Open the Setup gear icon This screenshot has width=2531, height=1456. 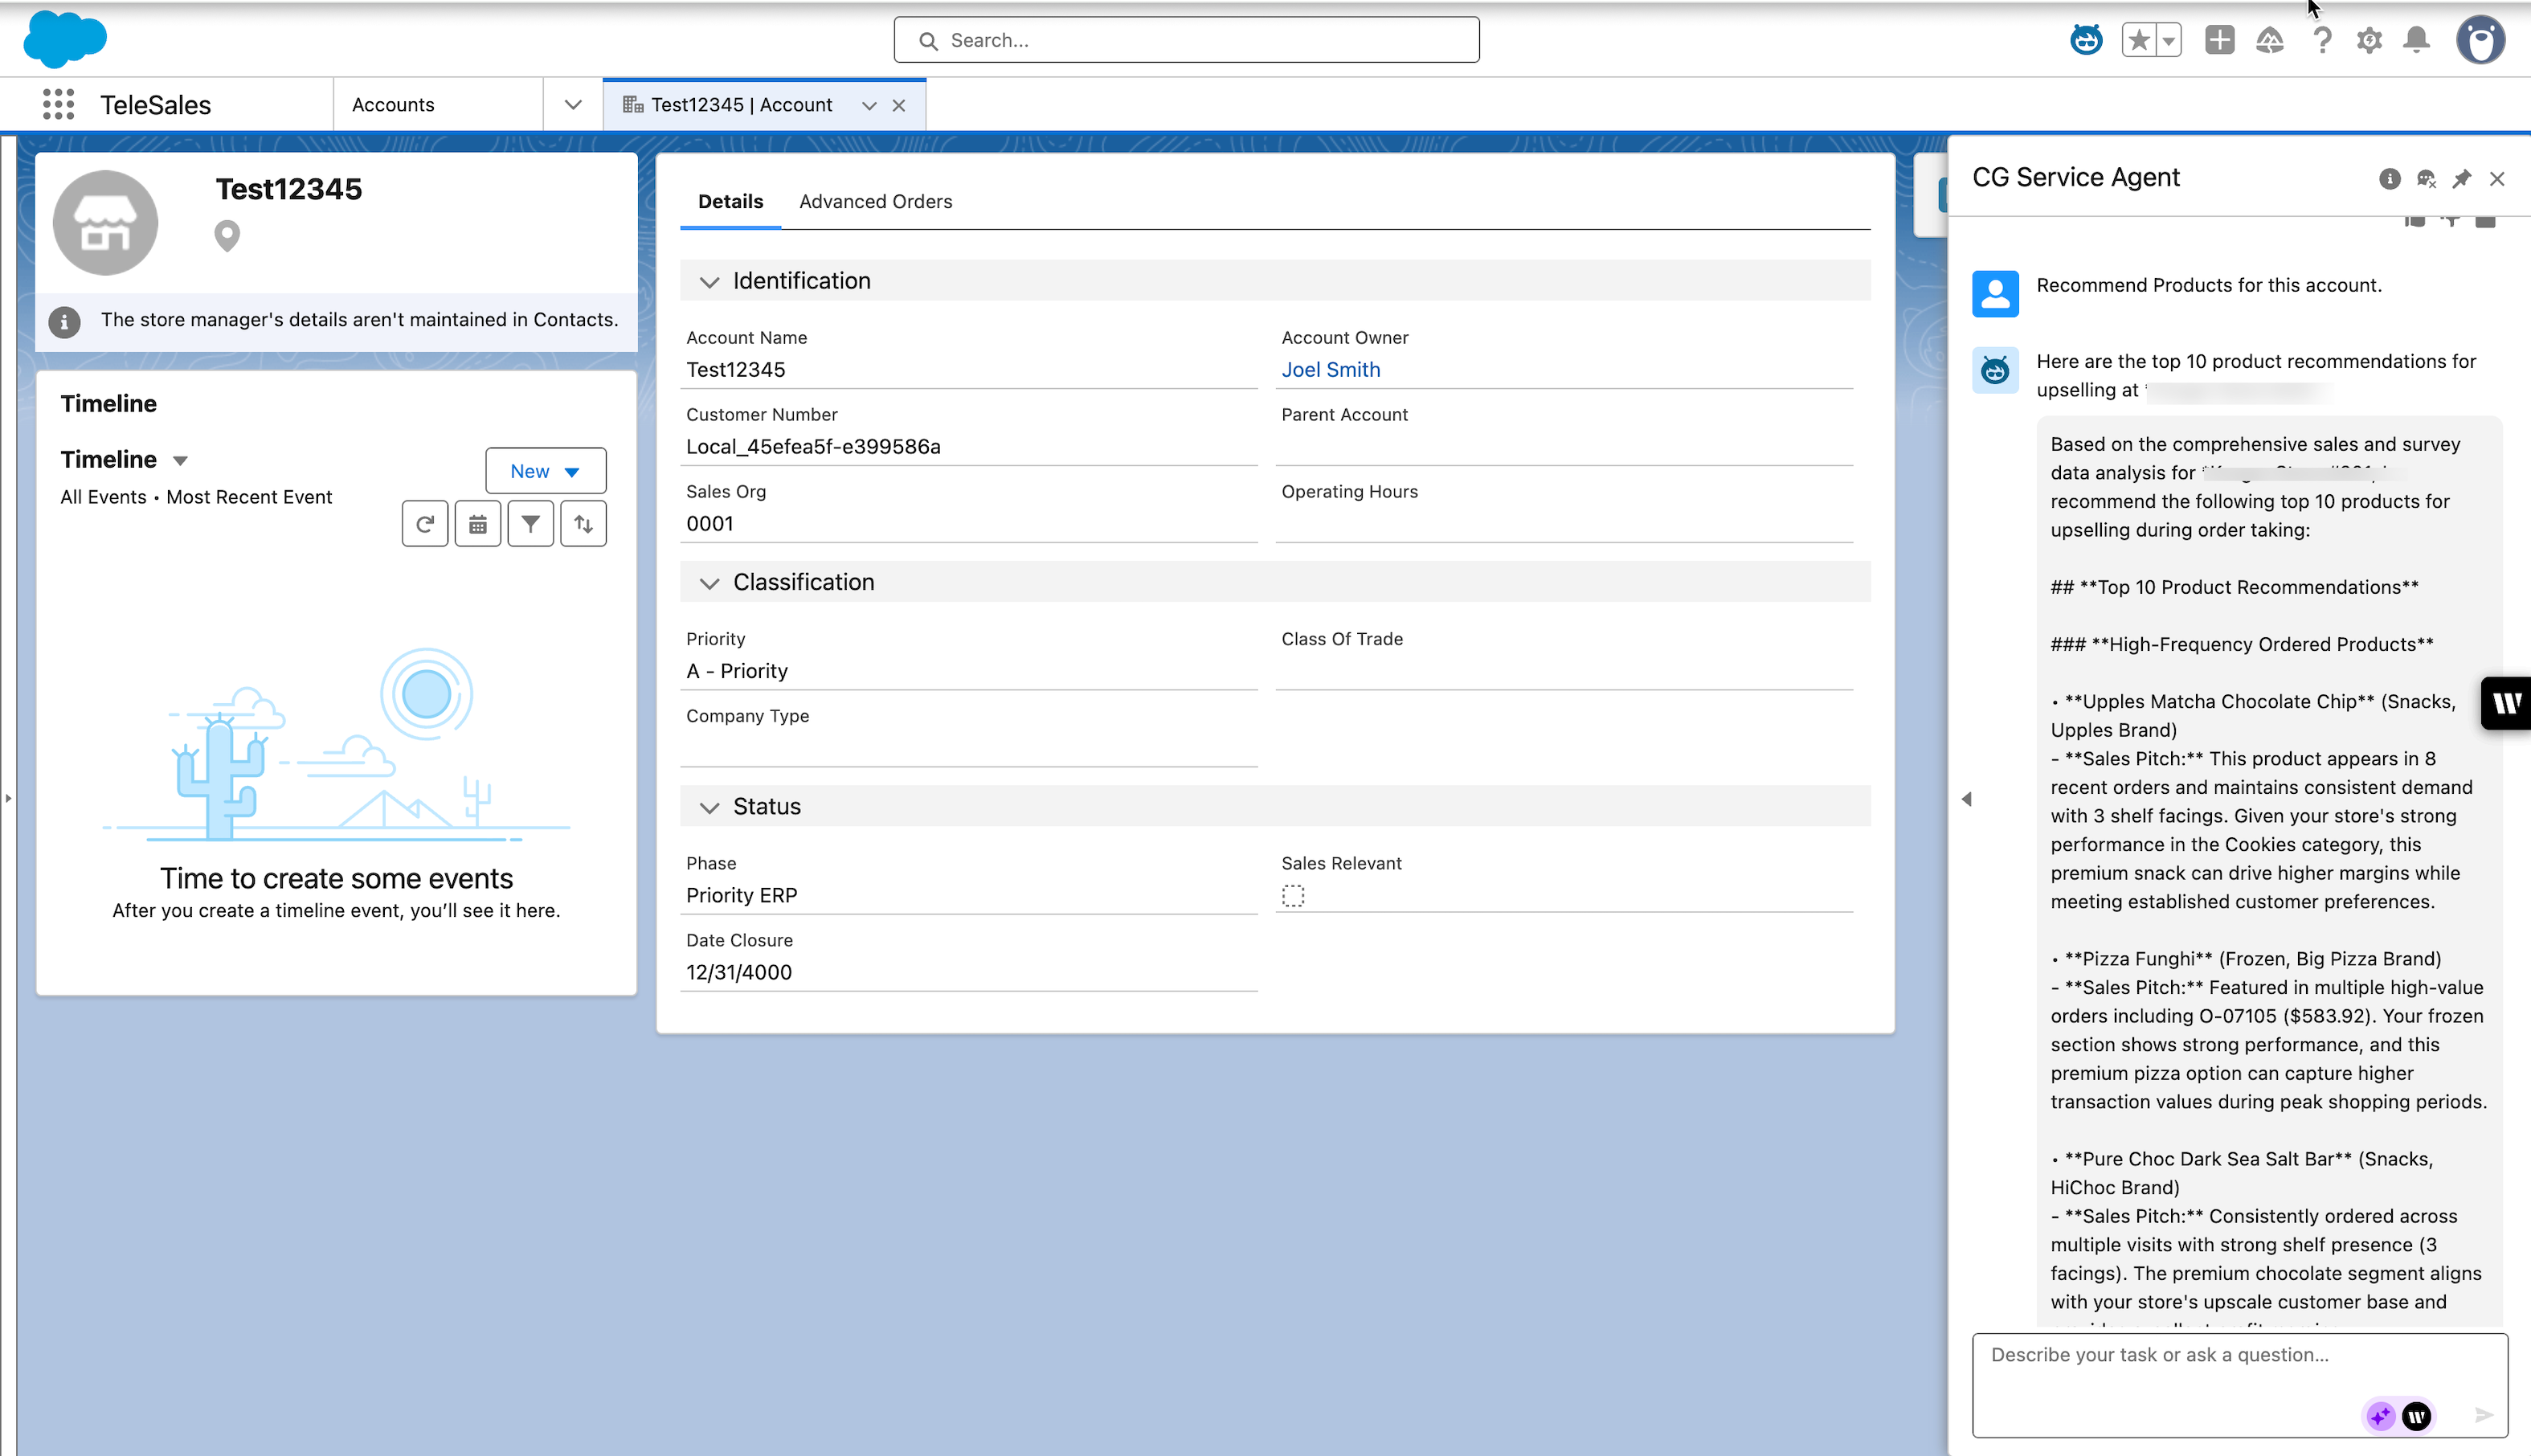click(2369, 40)
